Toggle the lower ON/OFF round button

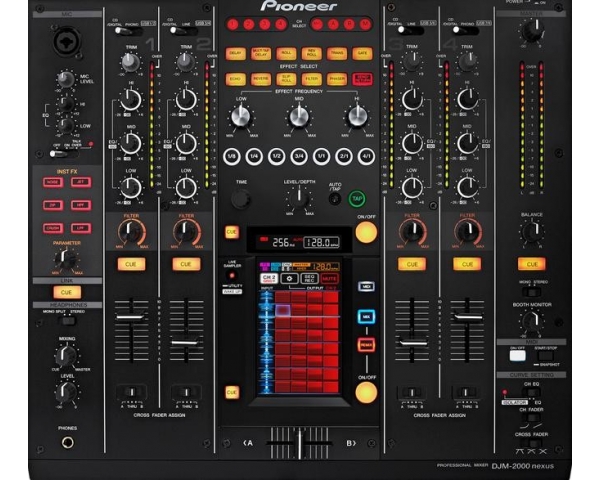(366, 393)
